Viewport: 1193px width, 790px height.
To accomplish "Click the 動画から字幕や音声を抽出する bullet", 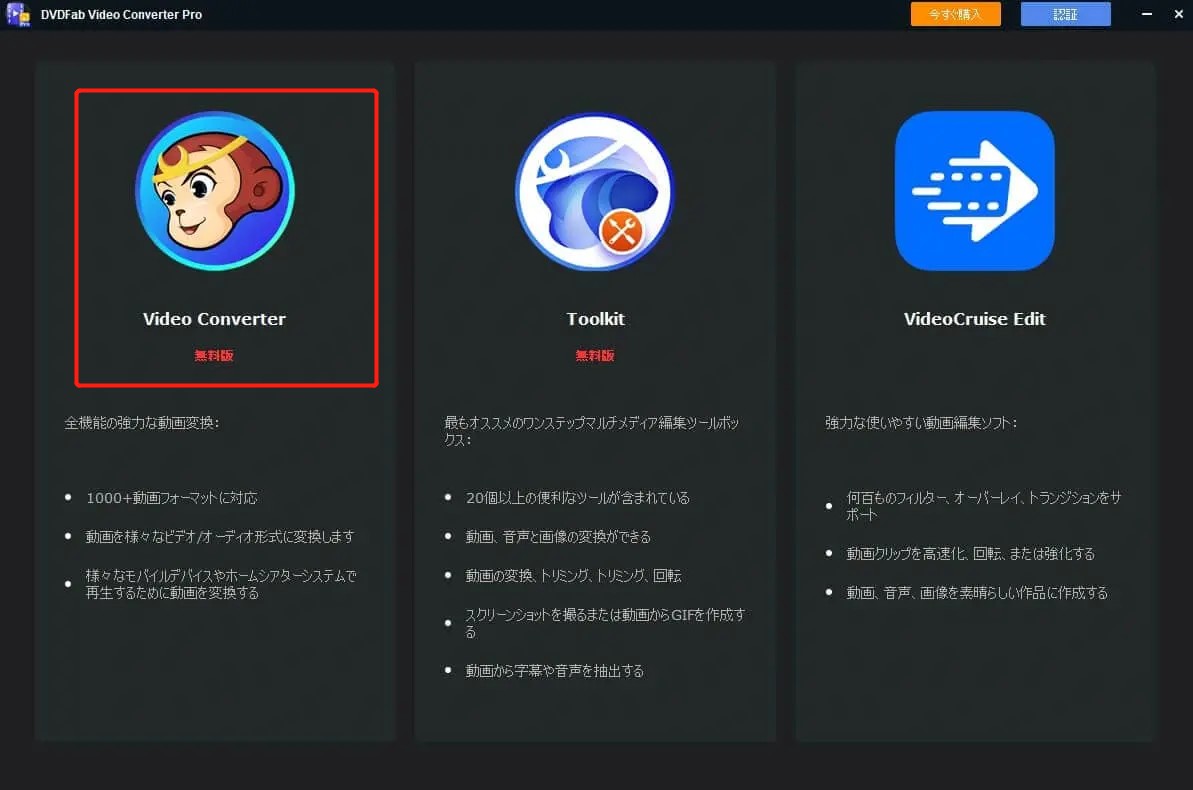I will coord(555,671).
